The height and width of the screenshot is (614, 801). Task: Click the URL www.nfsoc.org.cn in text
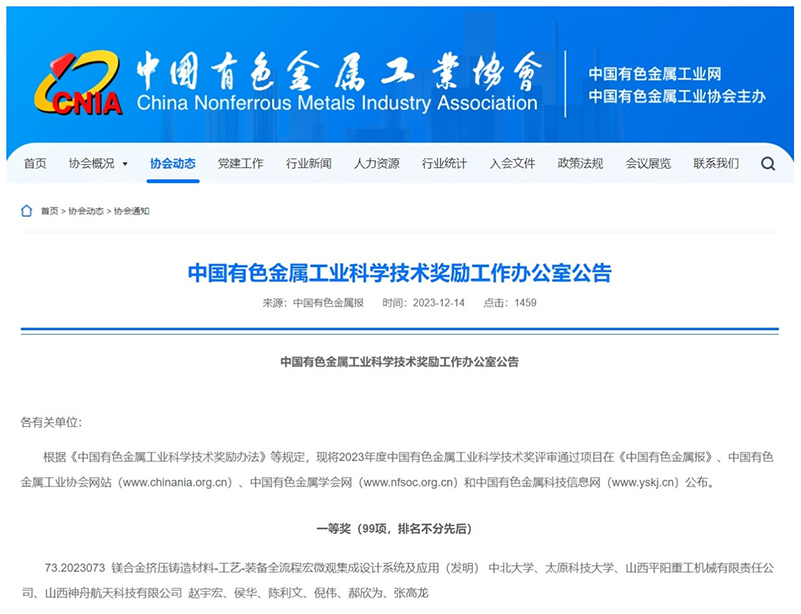410,482
